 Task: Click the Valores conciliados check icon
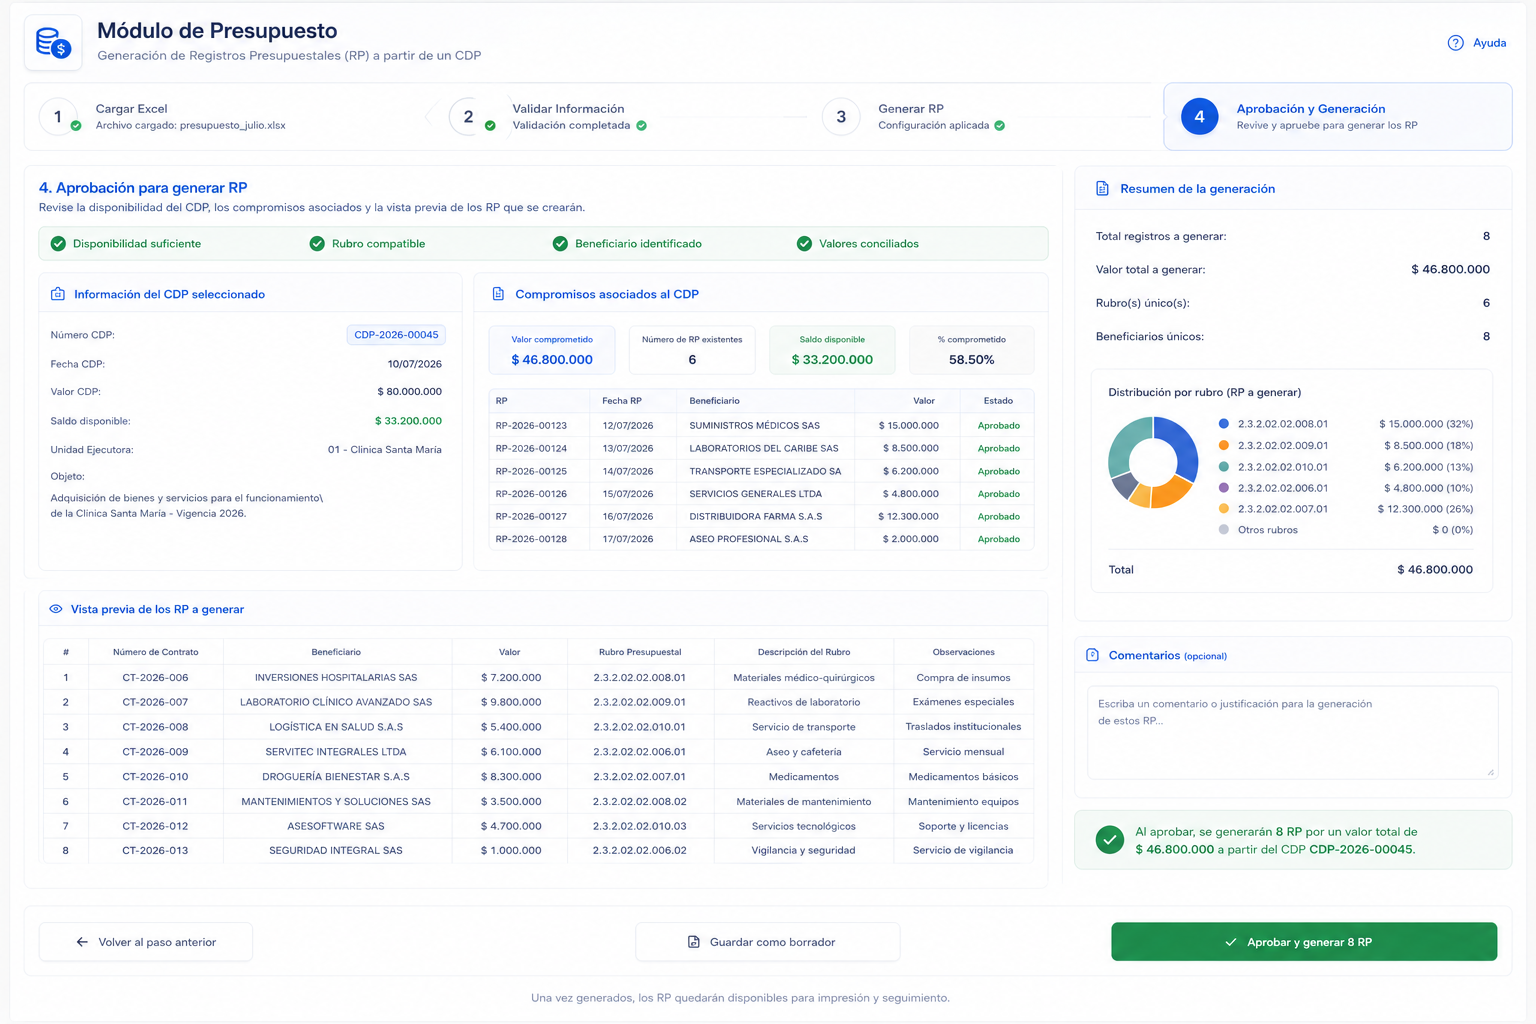(804, 244)
